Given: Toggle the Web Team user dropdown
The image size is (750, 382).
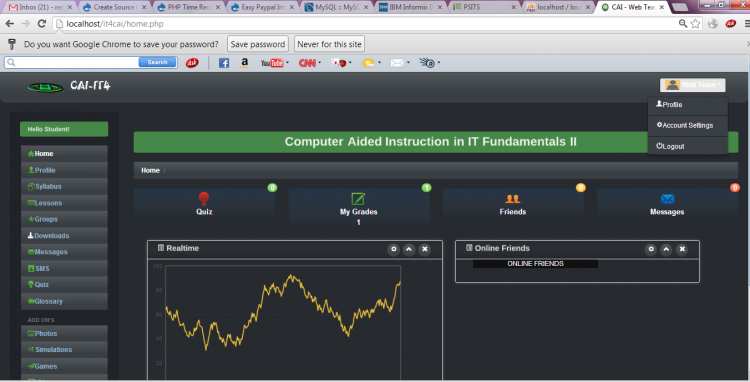Looking at the screenshot, I should (693, 85).
